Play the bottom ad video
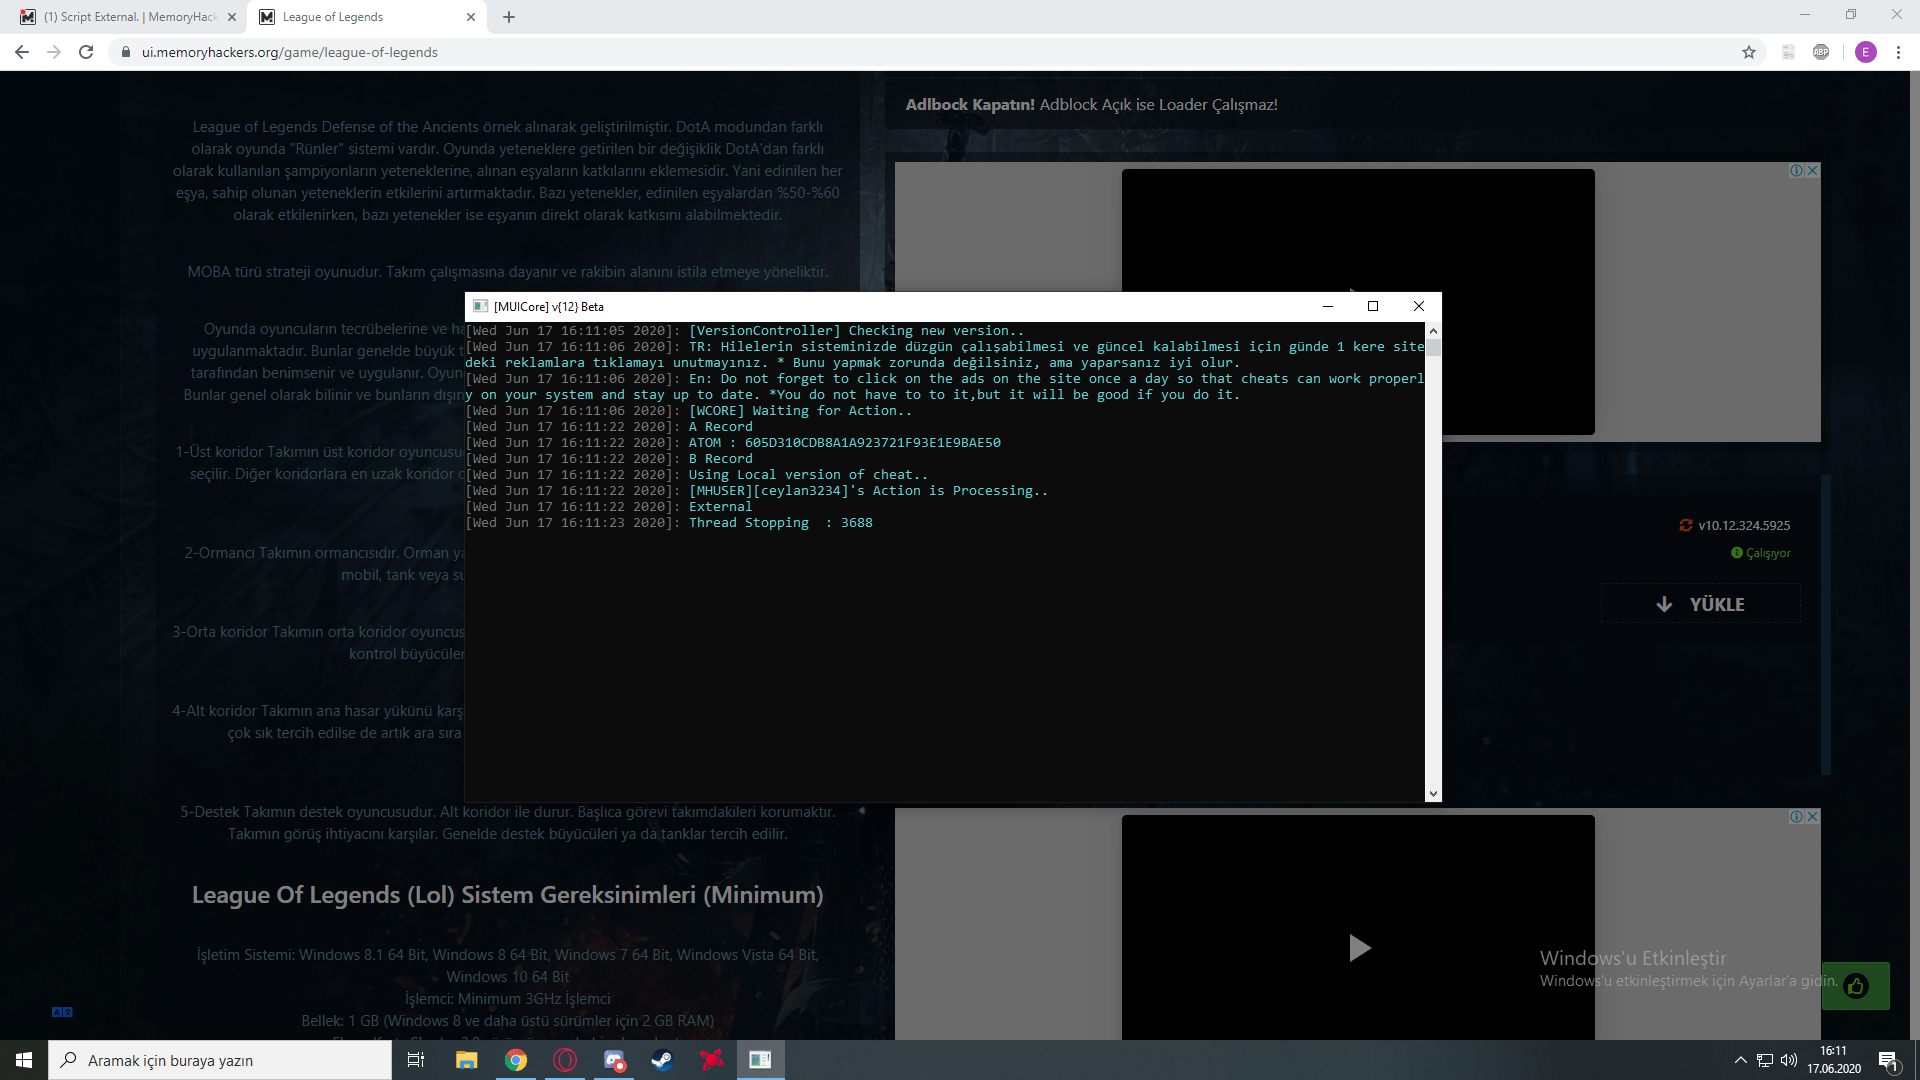1920x1080 pixels. click(x=1359, y=948)
